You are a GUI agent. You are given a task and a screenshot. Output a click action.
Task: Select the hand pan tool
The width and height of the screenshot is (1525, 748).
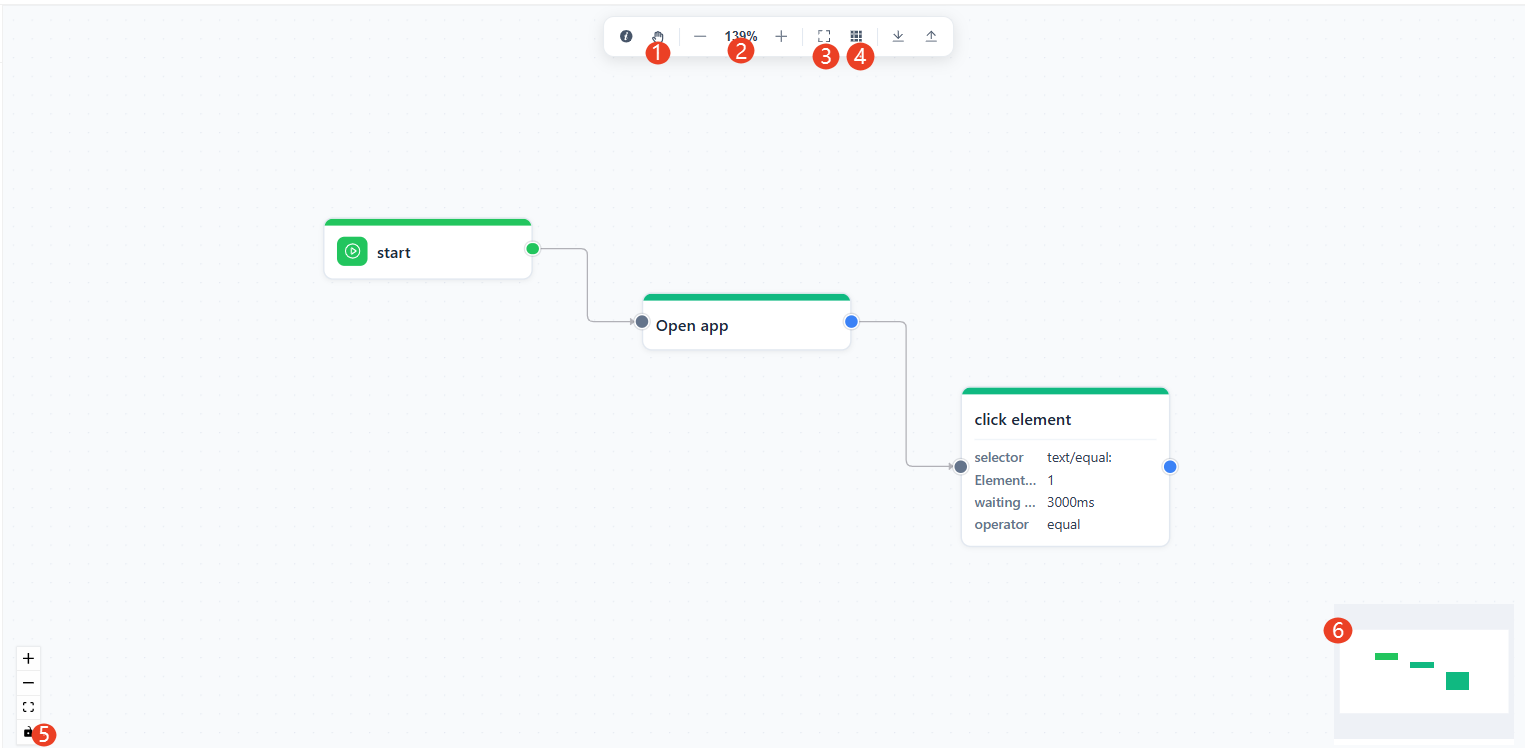pos(658,36)
